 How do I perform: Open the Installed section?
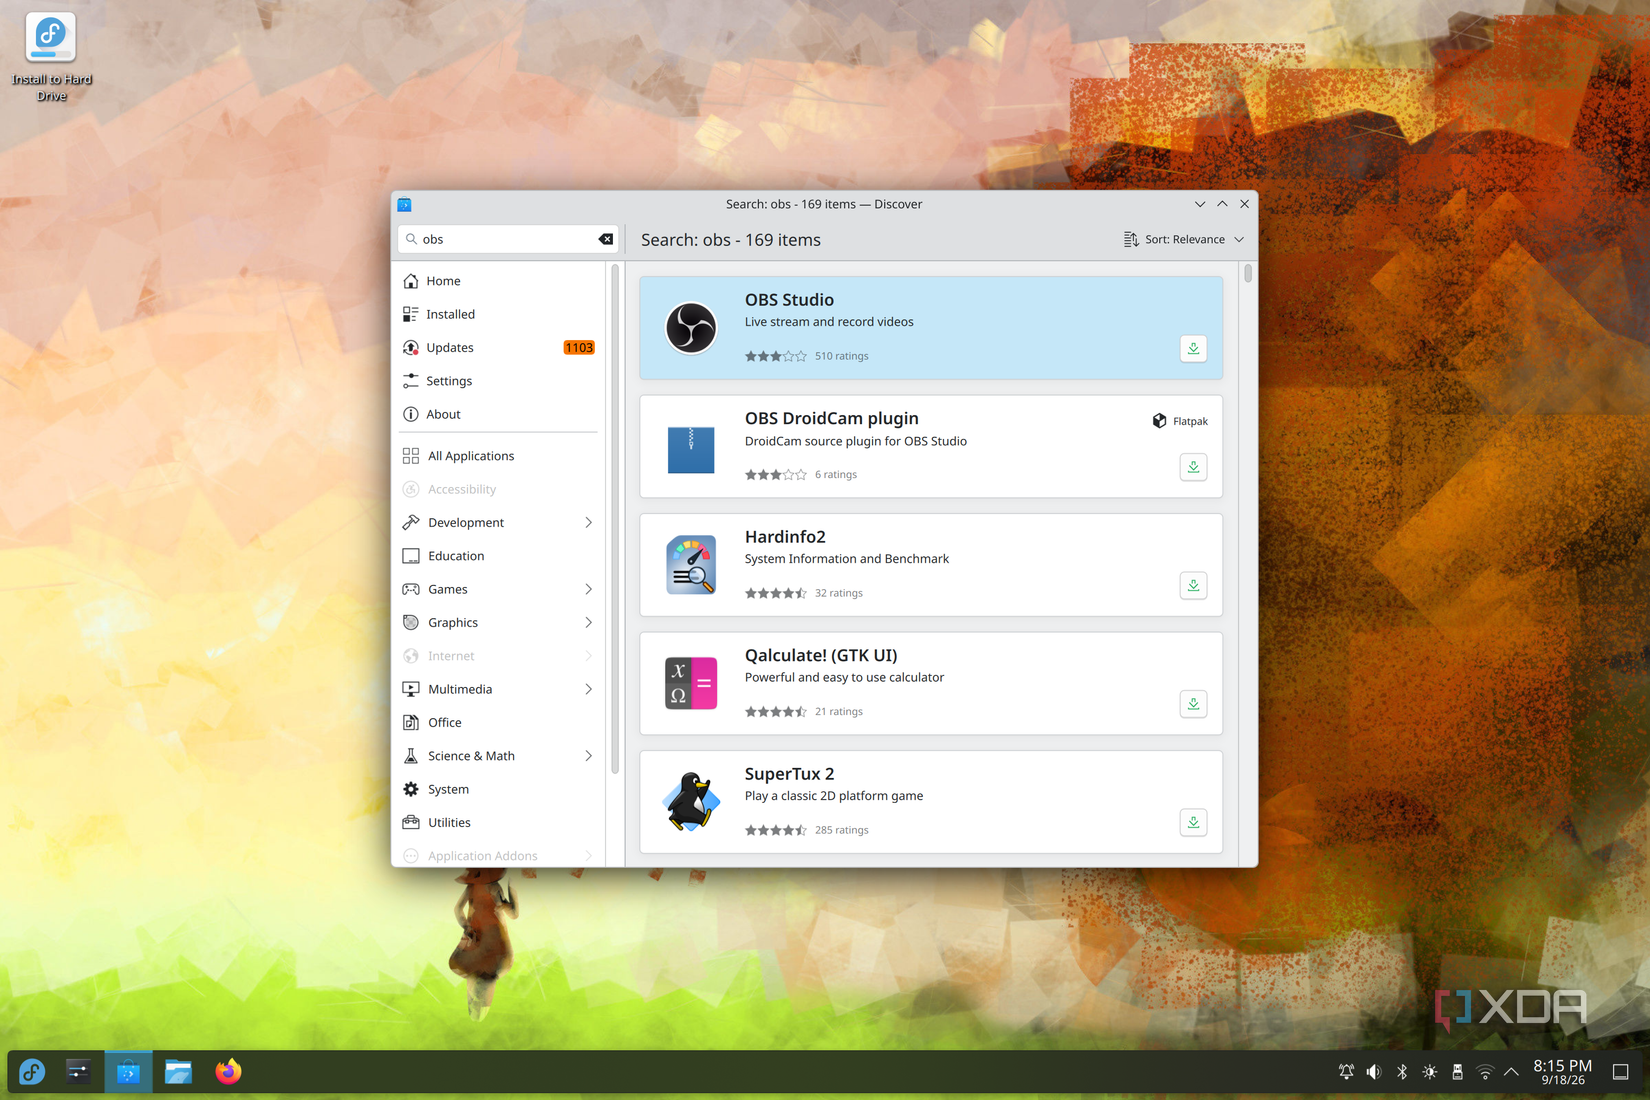click(x=500, y=314)
